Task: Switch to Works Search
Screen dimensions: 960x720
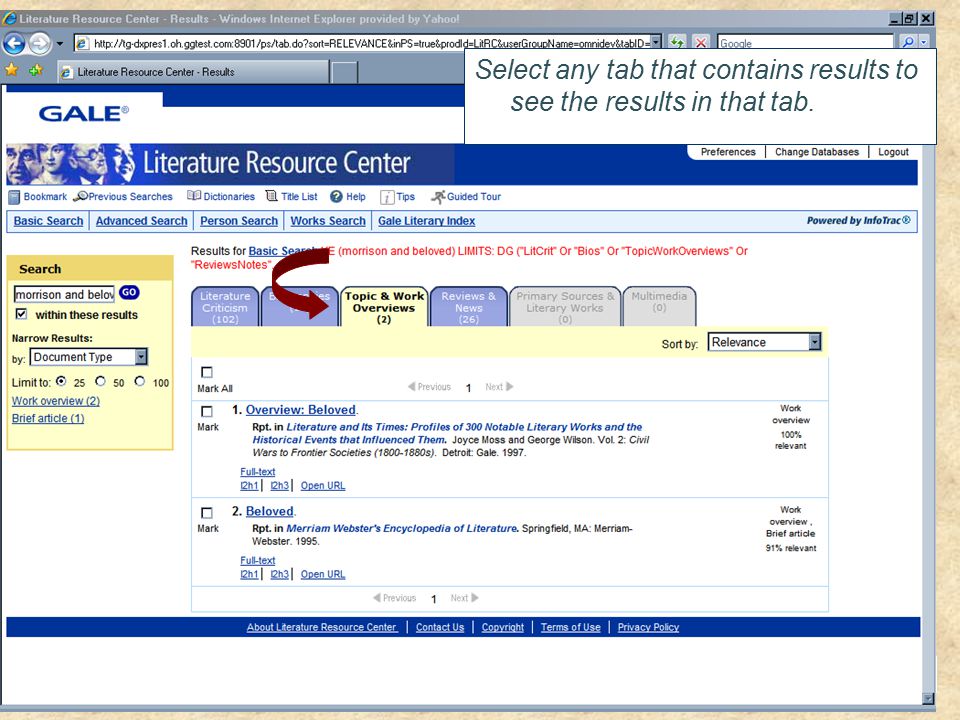Action: 328,221
